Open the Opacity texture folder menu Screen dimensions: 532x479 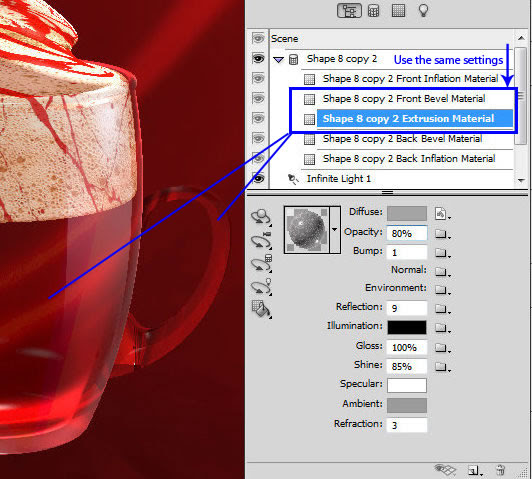coord(442,233)
